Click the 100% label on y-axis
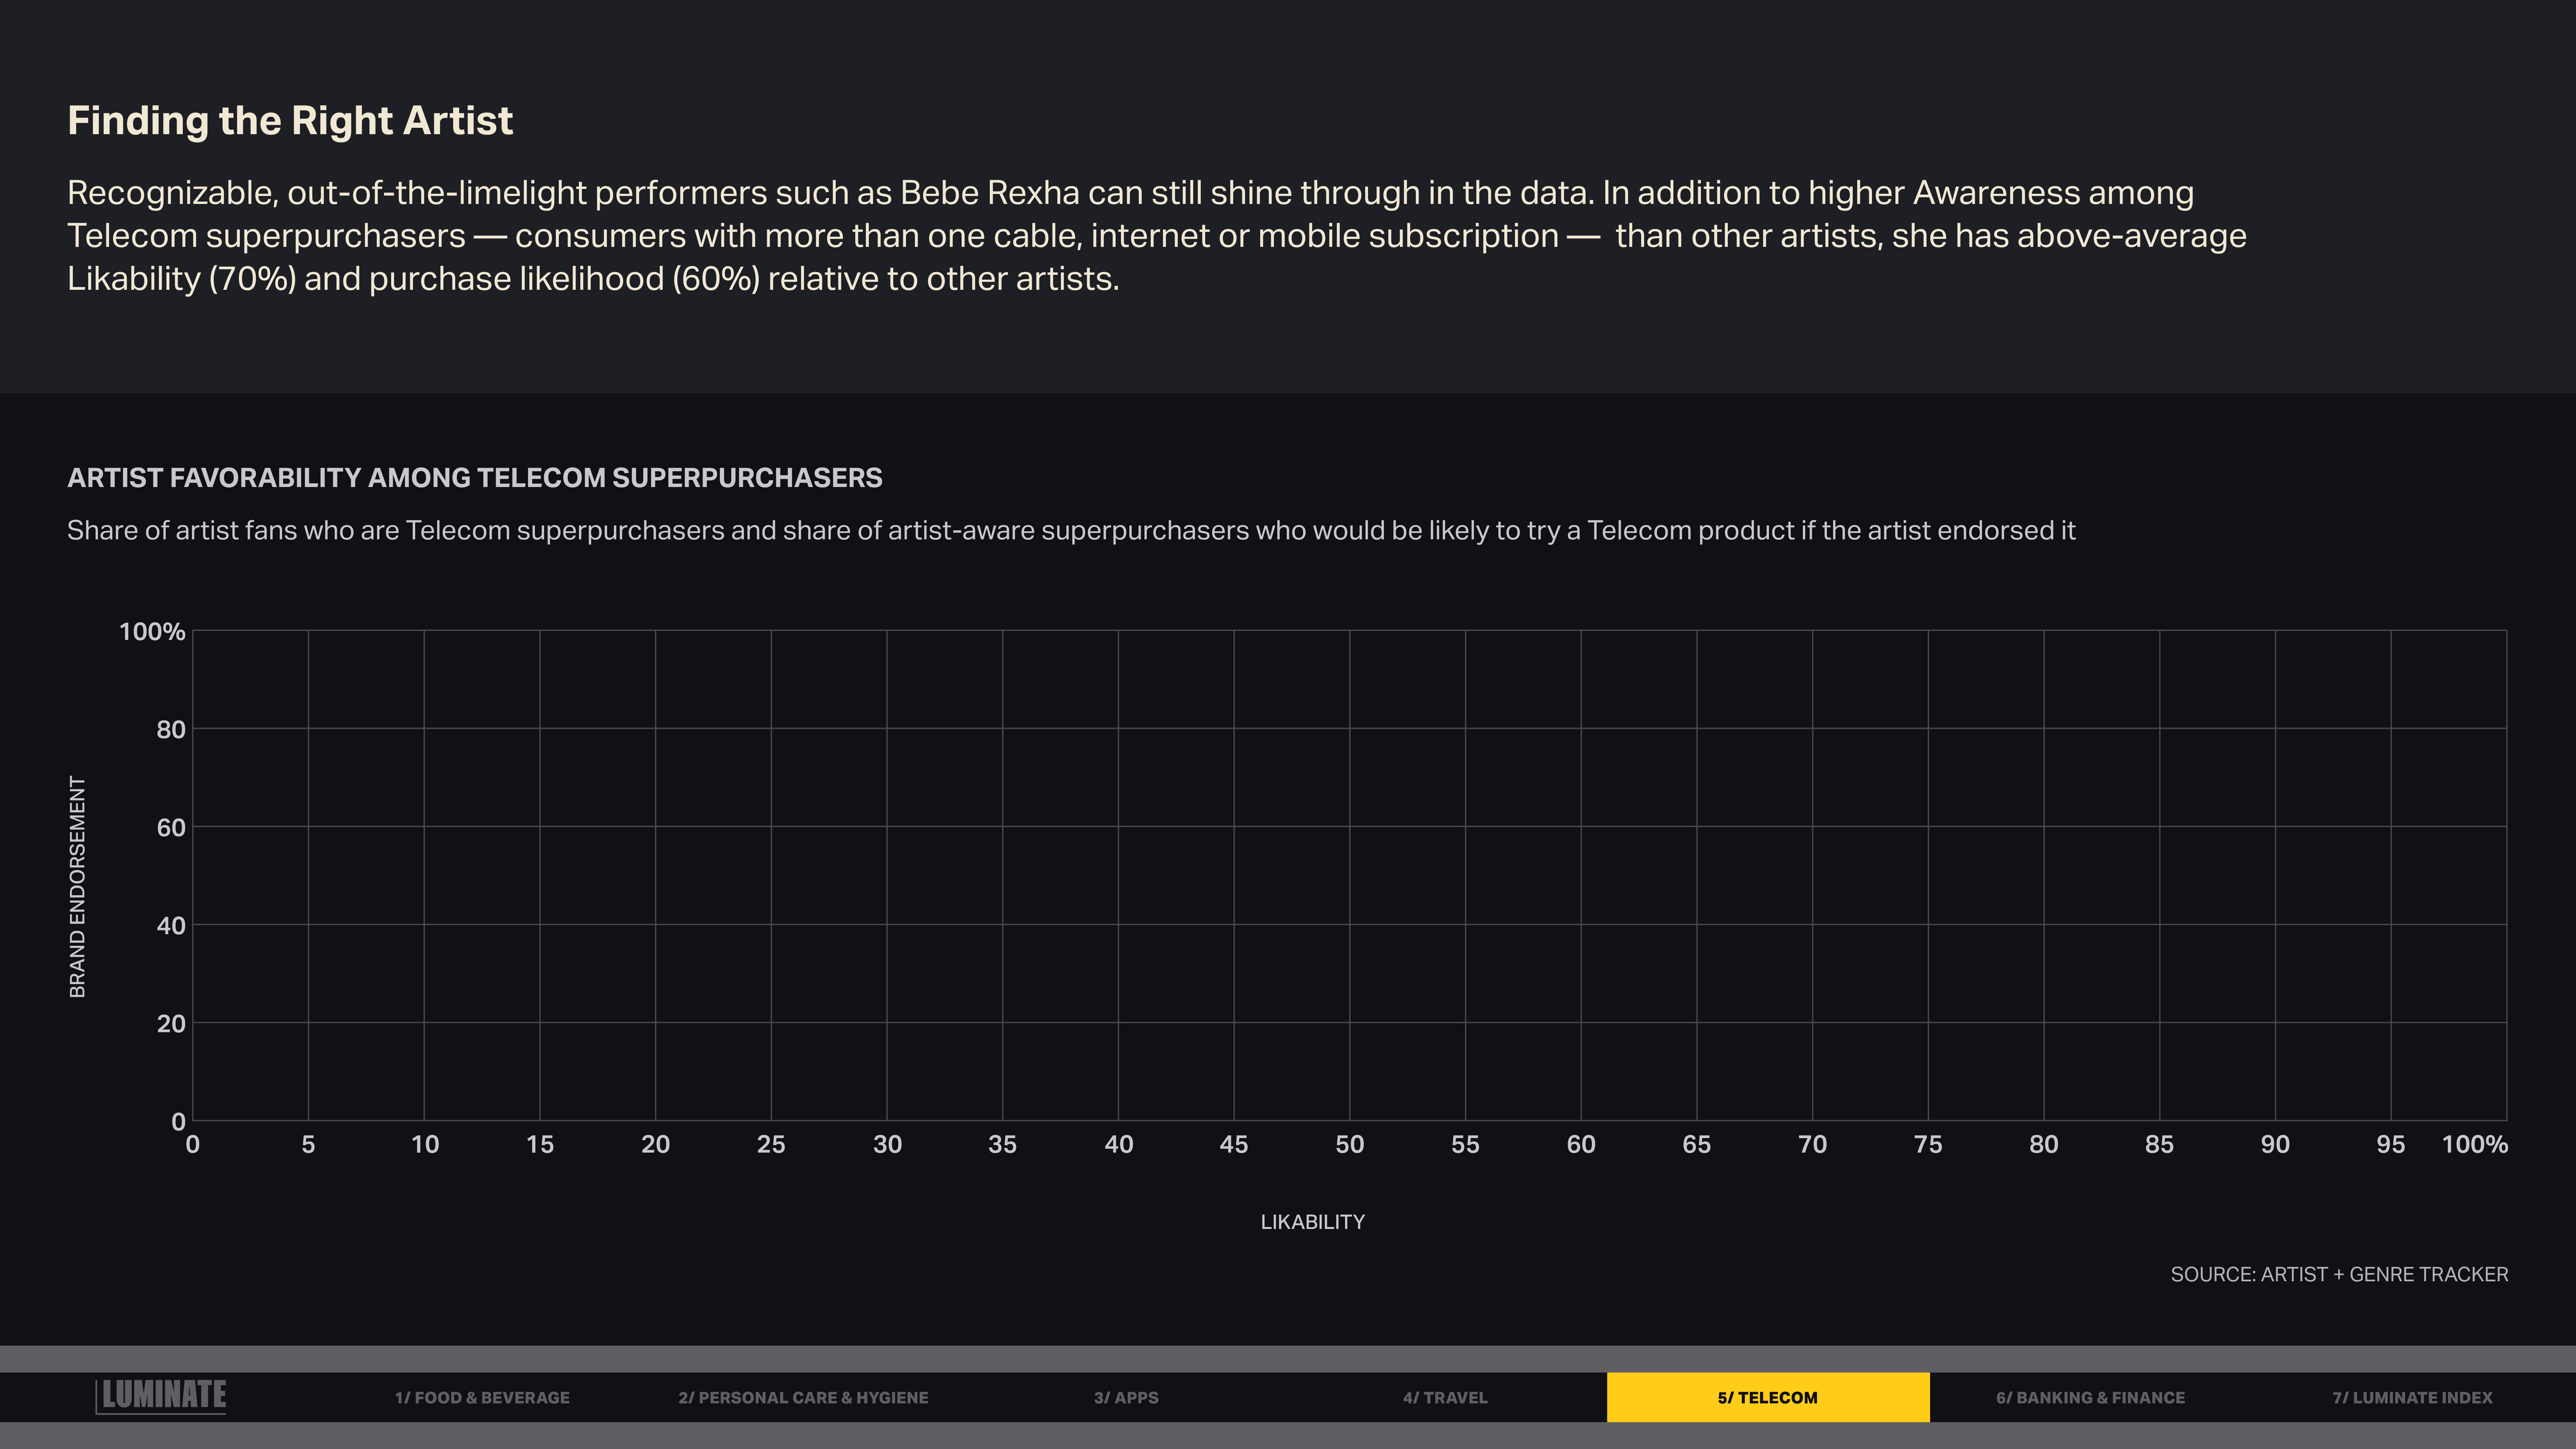Image resolution: width=2576 pixels, height=1449 pixels. (152, 632)
